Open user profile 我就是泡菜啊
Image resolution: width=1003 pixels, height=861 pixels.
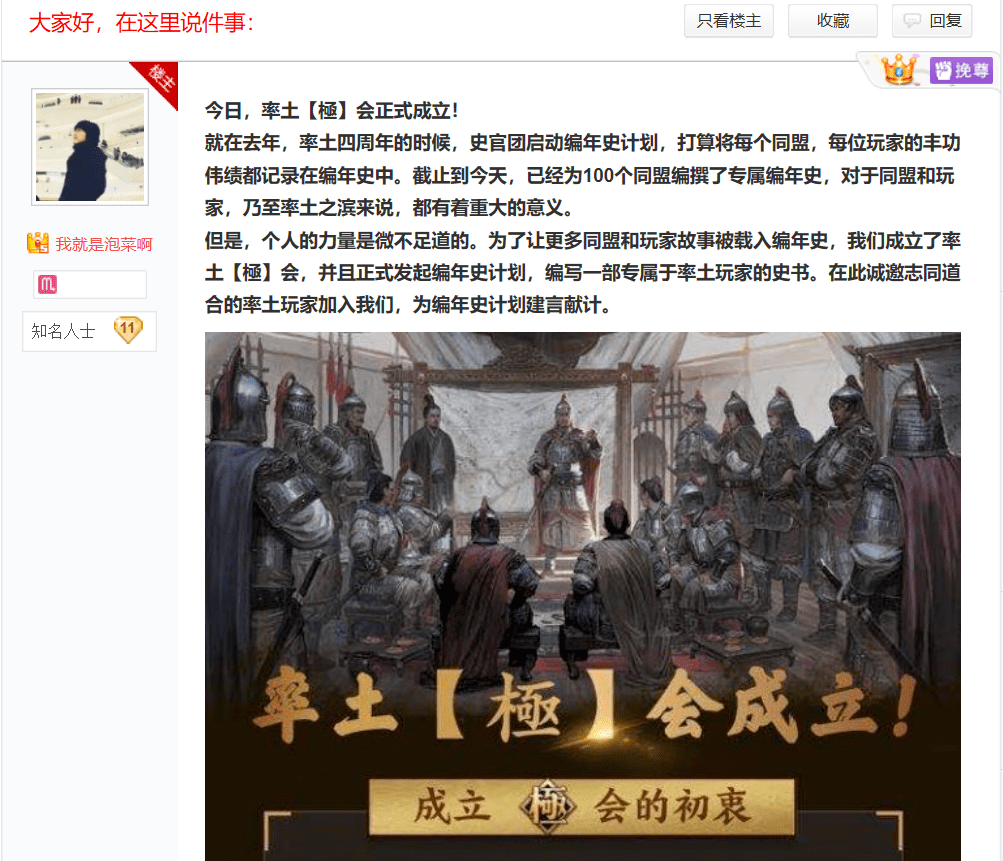point(104,244)
